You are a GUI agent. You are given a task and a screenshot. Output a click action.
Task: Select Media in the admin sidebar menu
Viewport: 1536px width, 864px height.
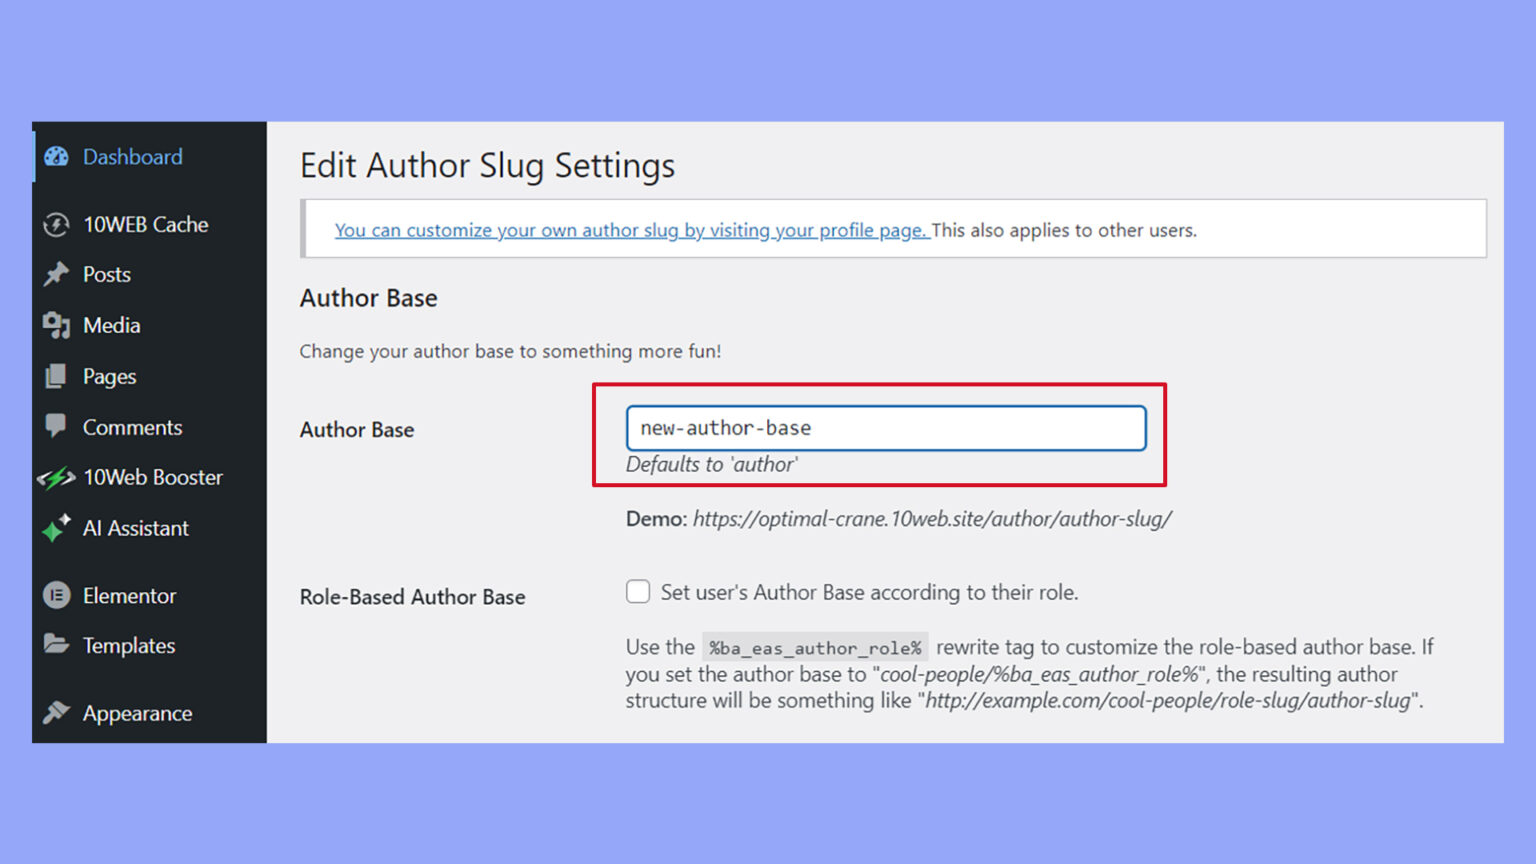click(x=111, y=325)
